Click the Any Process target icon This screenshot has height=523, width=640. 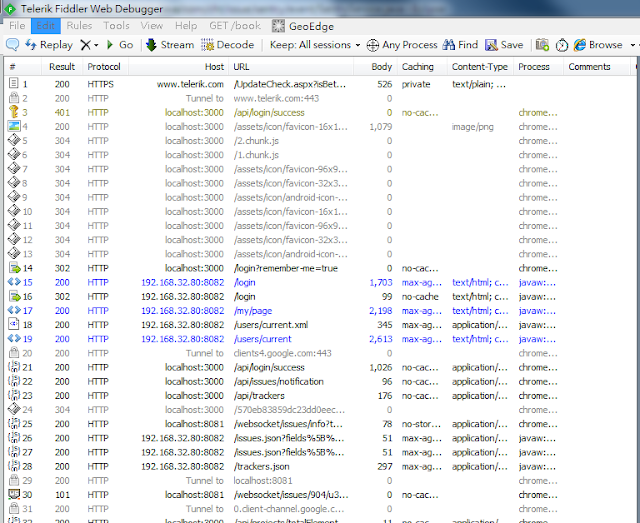(x=372, y=45)
